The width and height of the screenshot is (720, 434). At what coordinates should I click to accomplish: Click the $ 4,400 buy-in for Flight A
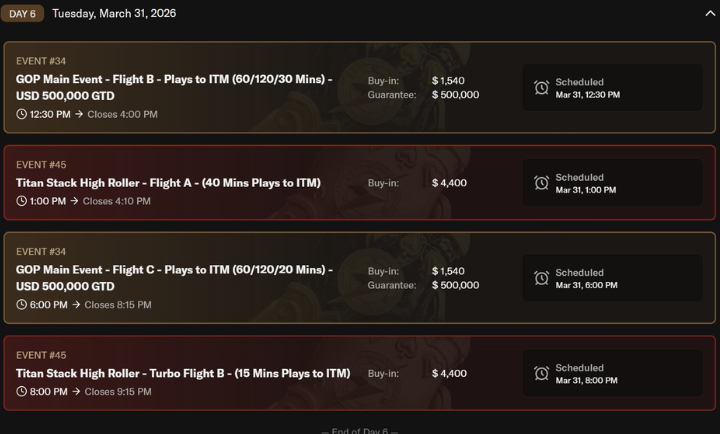(x=449, y=183)
